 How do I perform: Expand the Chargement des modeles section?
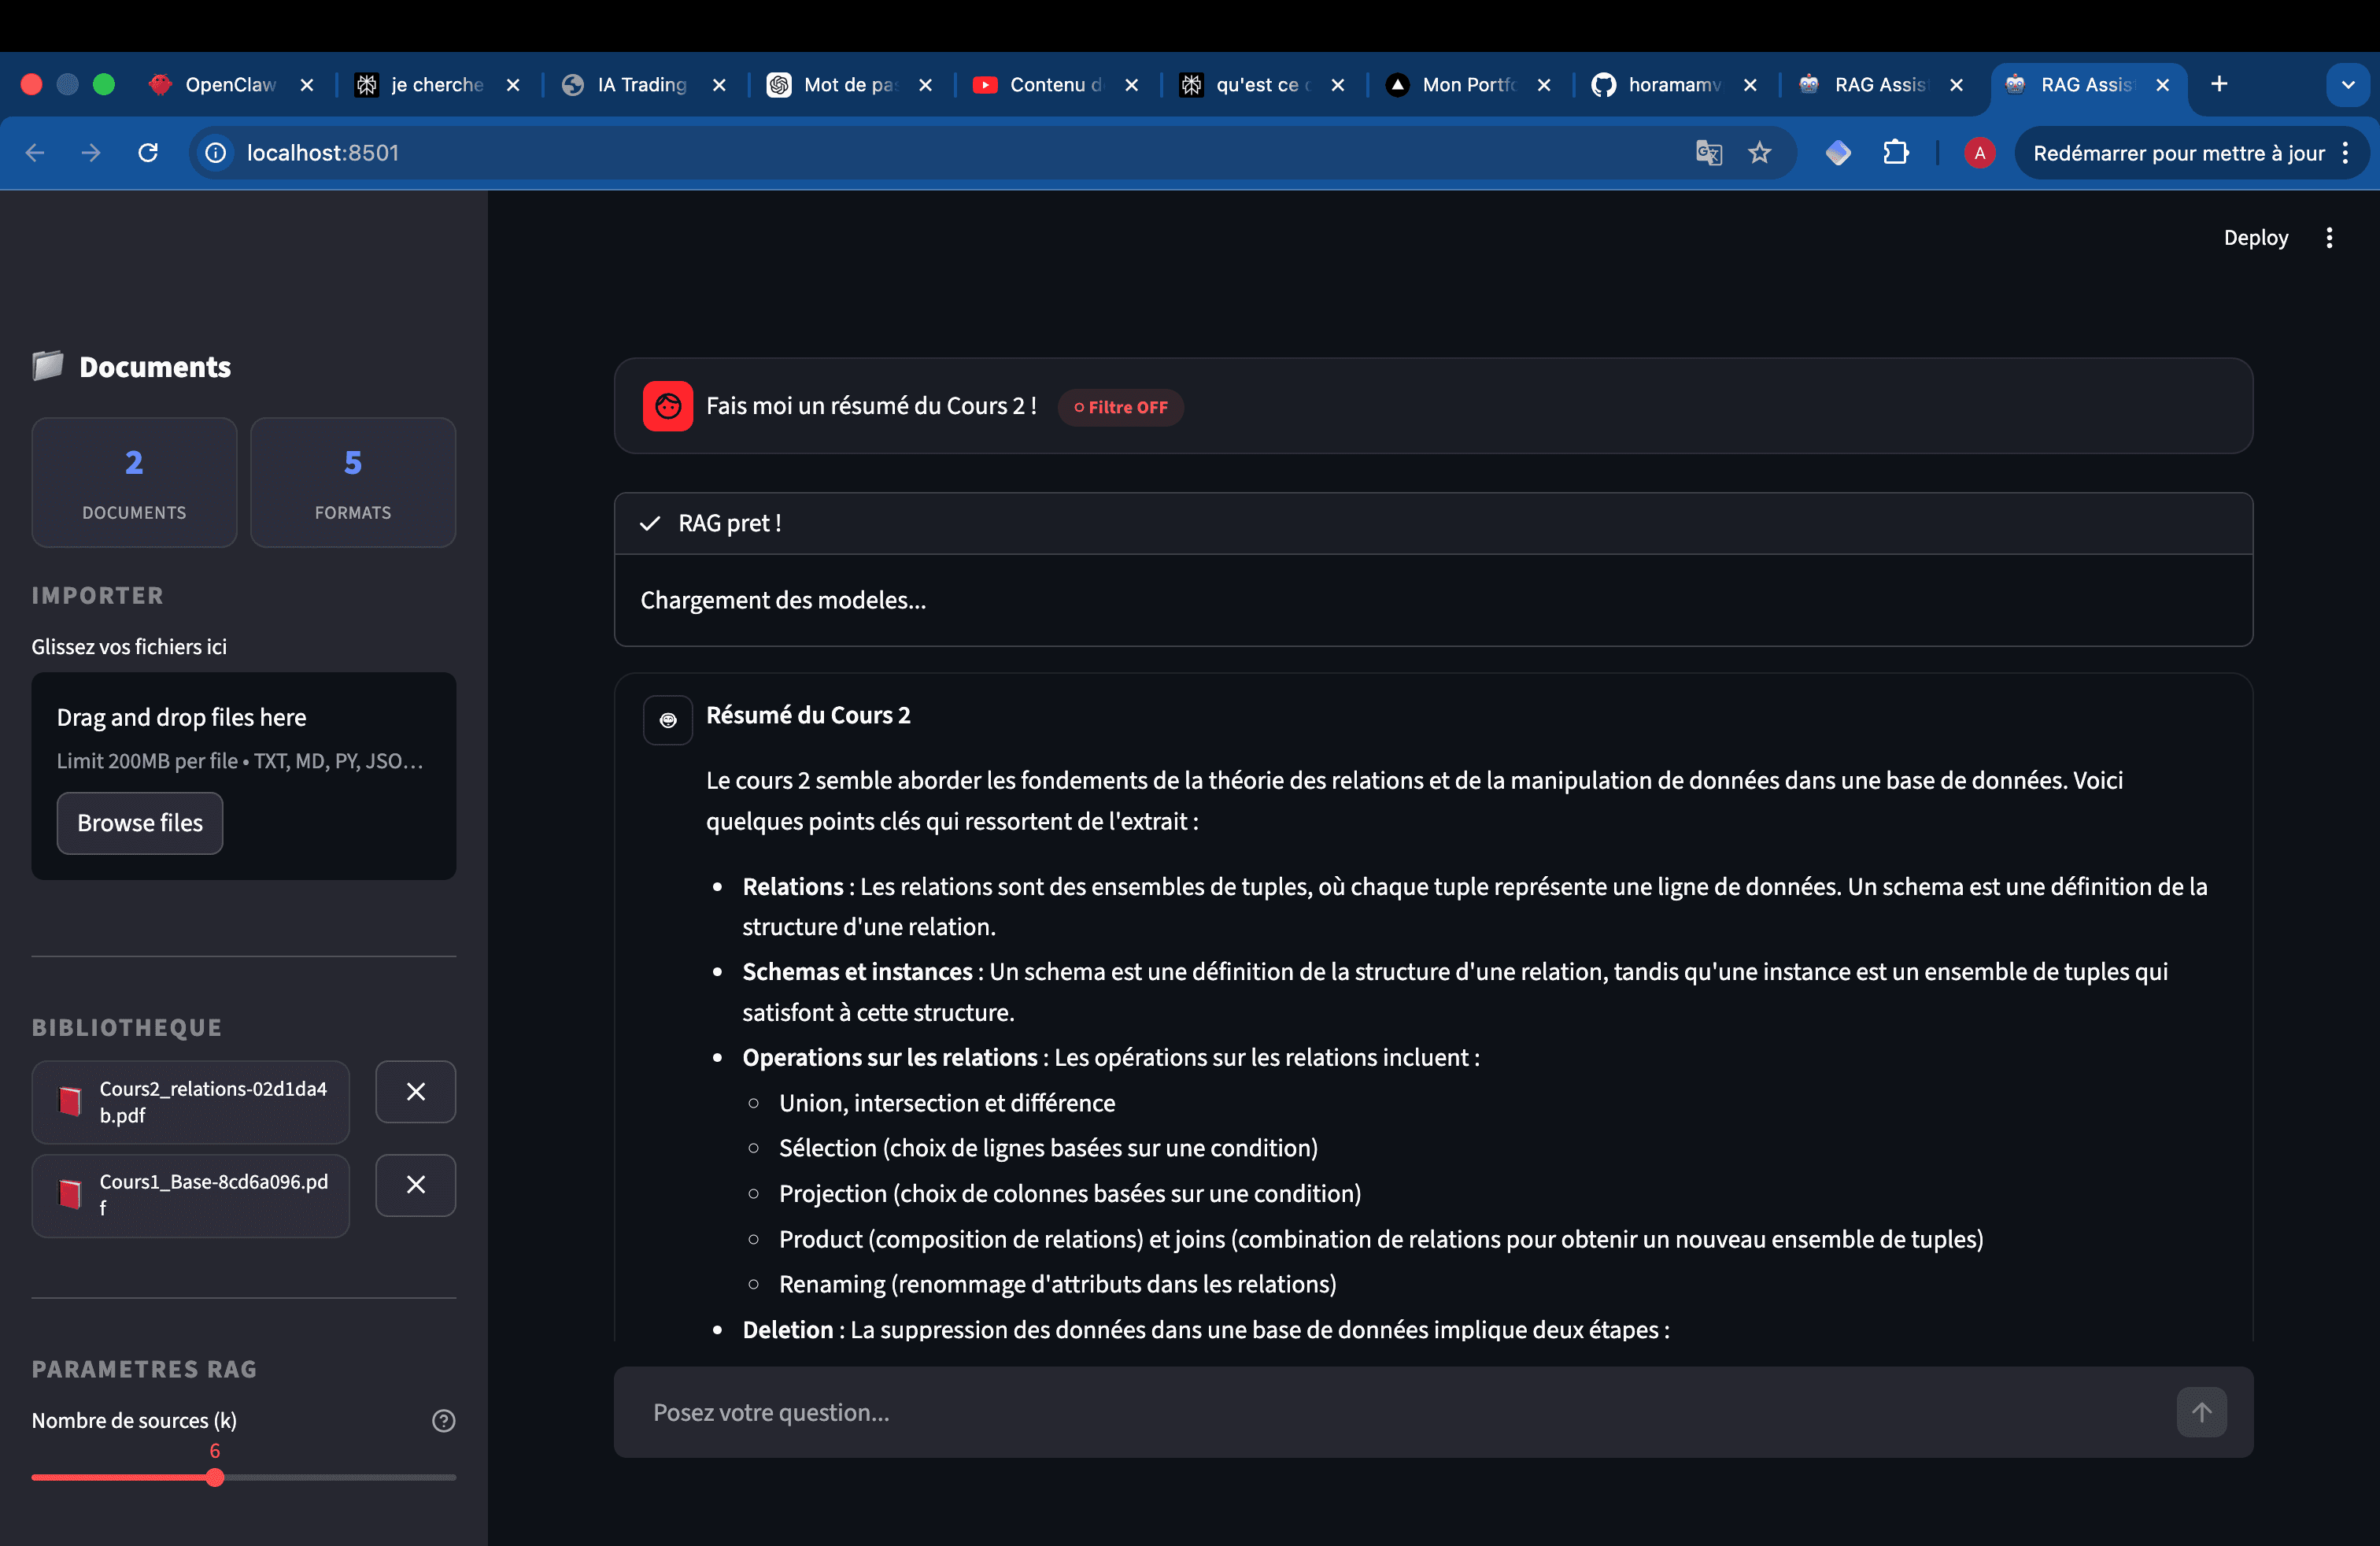click(783, 600)
